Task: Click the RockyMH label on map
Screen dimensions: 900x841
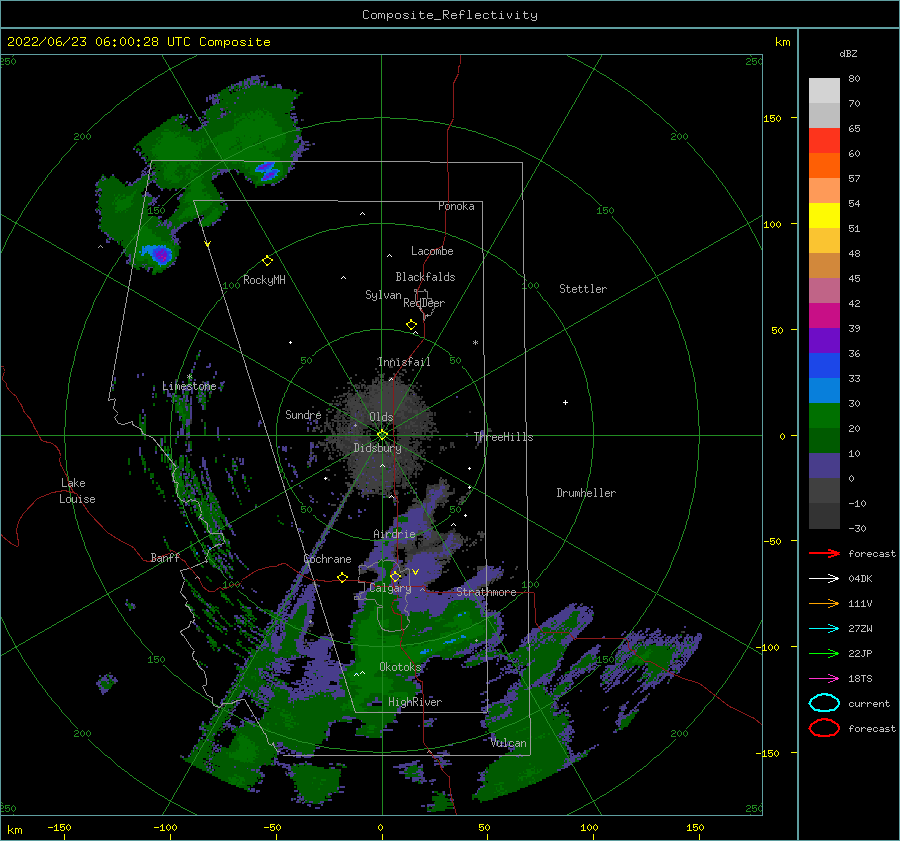Action: pos(264,280)
